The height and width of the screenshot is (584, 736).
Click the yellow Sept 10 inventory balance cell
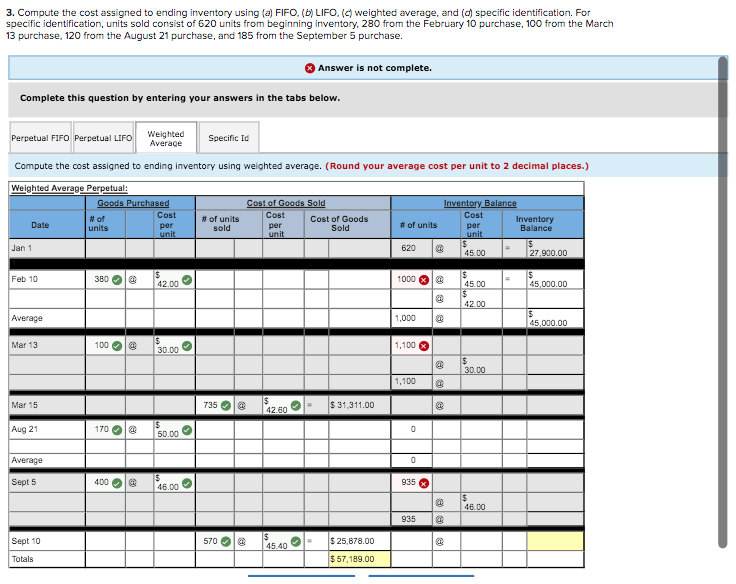click(x=555, y=541)
